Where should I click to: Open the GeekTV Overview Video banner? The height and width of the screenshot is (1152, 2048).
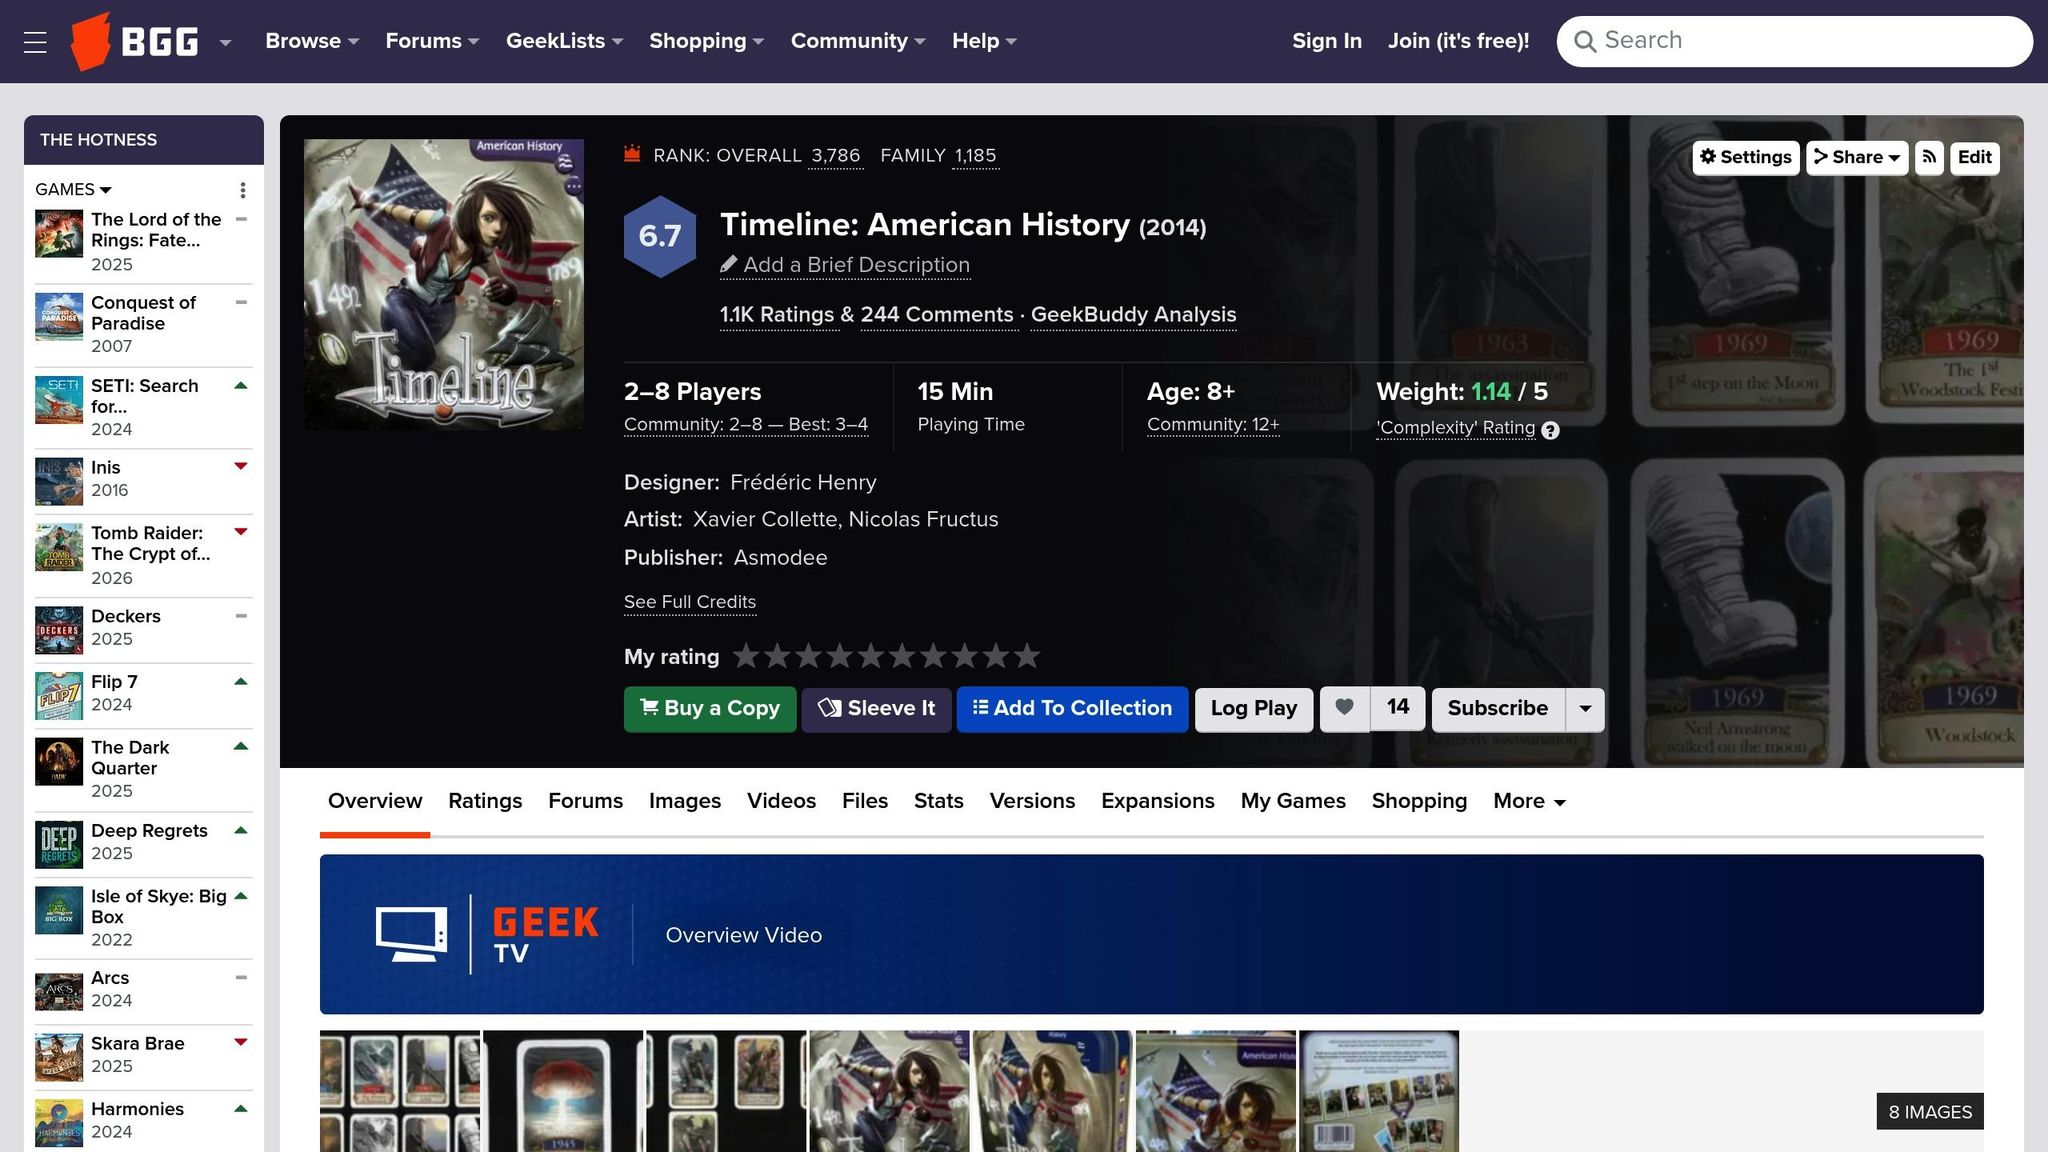tap(1152, 934)
